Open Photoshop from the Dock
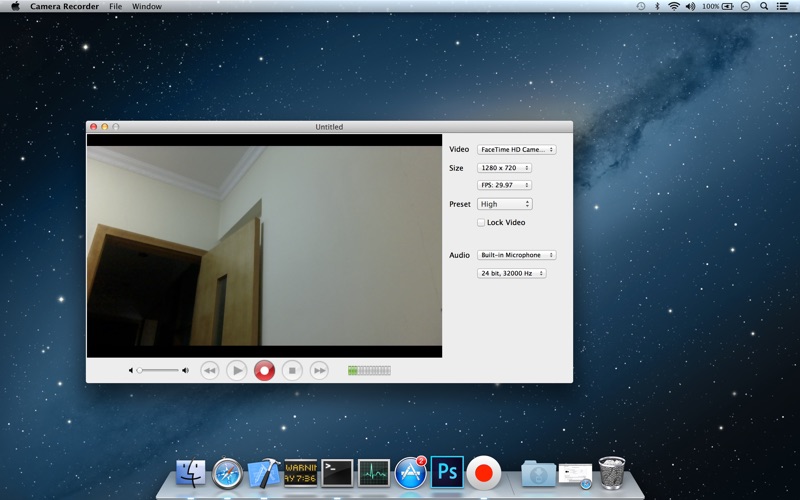This screenshot has height=500, width=800. point(447,472)
